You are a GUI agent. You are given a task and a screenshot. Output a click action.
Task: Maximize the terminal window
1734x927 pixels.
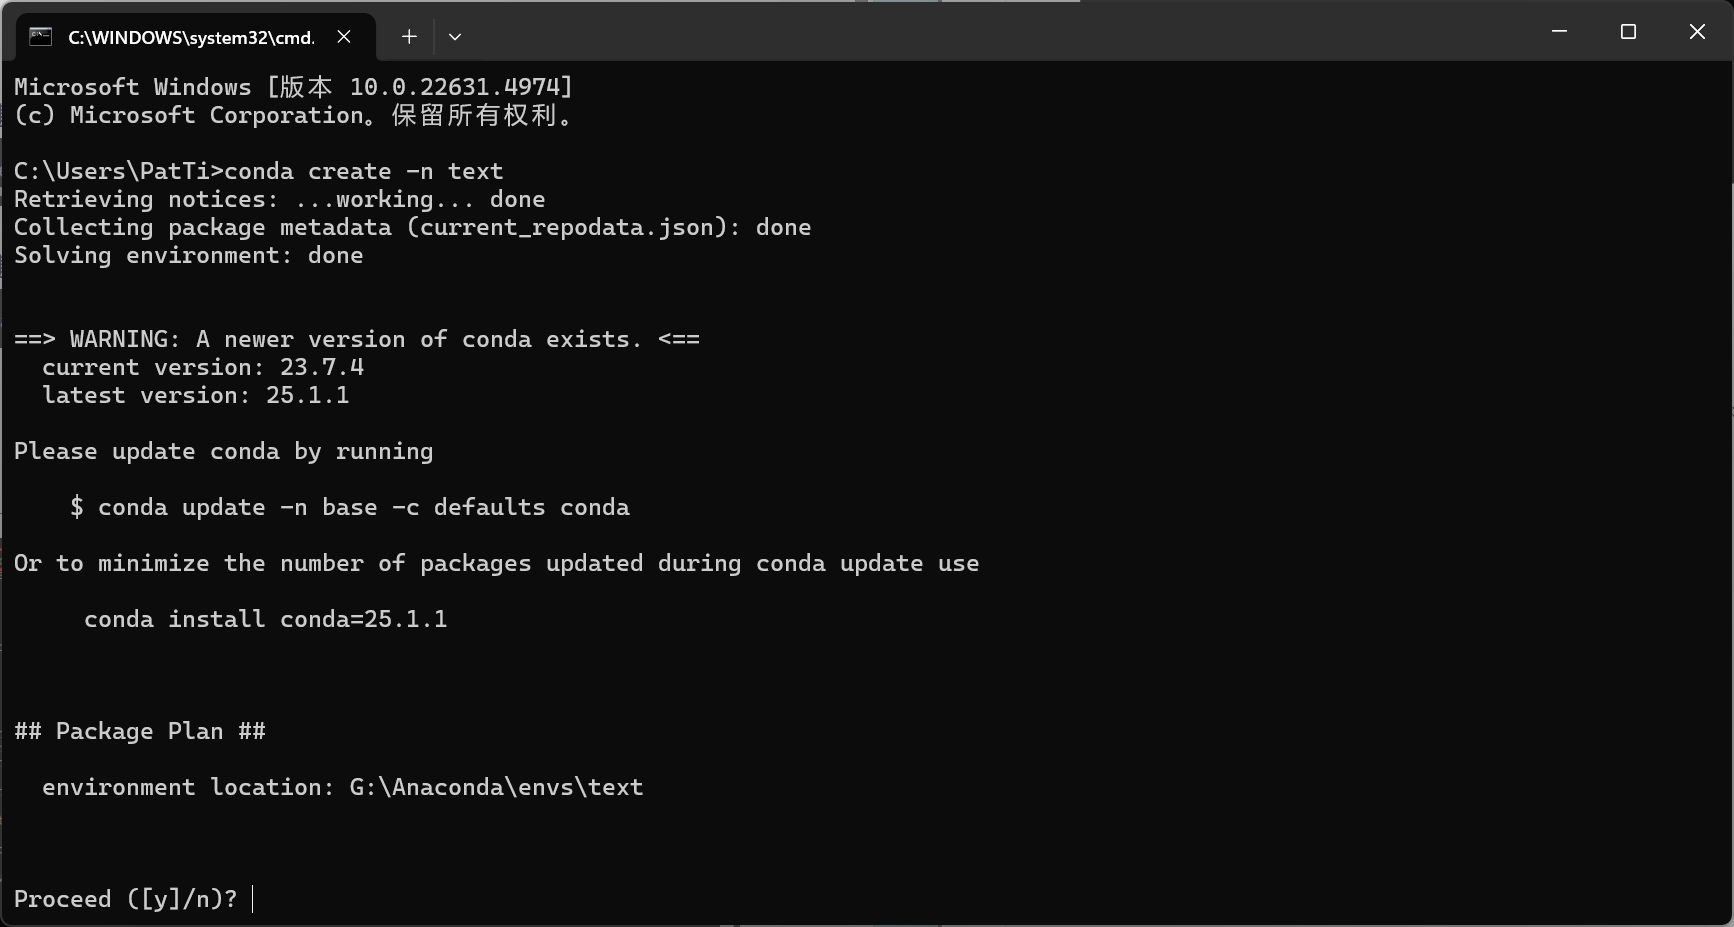click(1628, 32)
